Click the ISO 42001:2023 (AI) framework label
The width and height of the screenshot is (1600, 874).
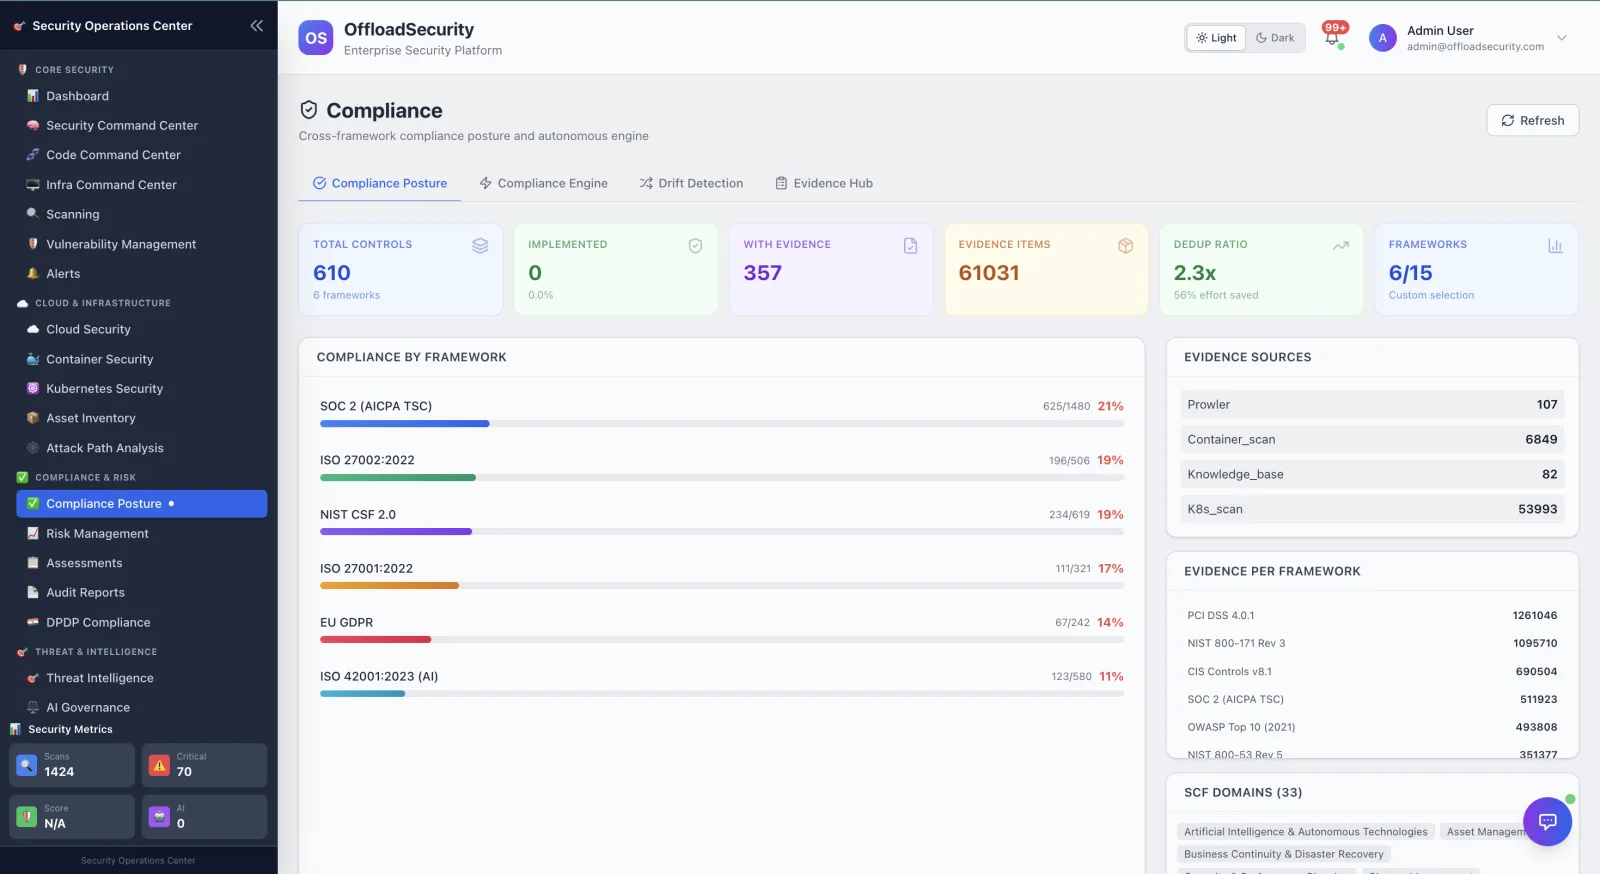click(x=379, y=677)
